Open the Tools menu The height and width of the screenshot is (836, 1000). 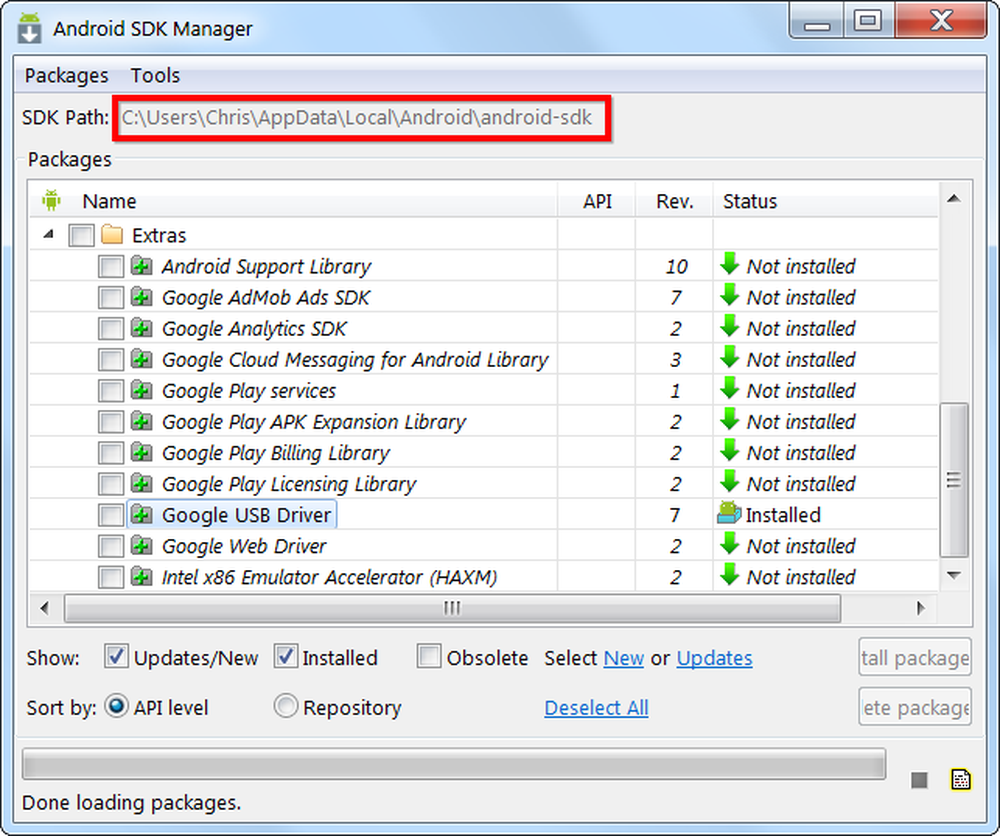[155, 75]
